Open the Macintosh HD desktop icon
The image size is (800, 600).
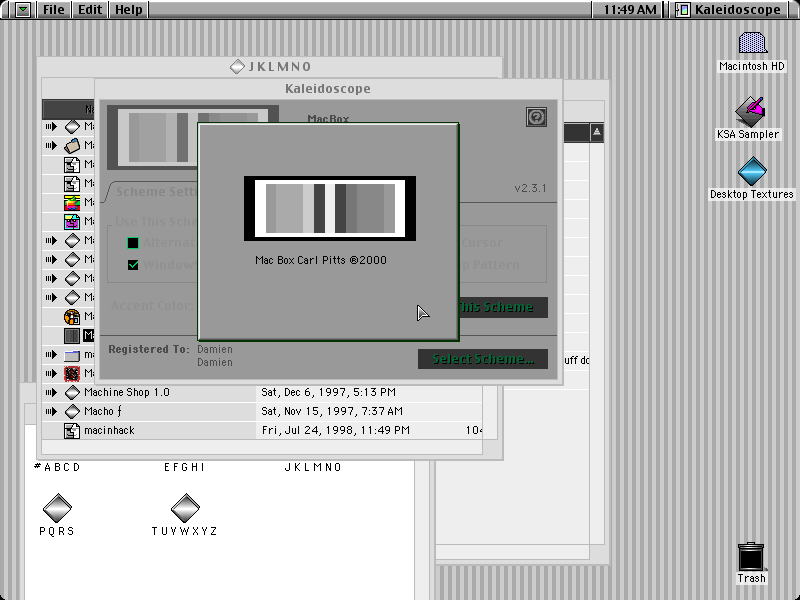[752, 43]
